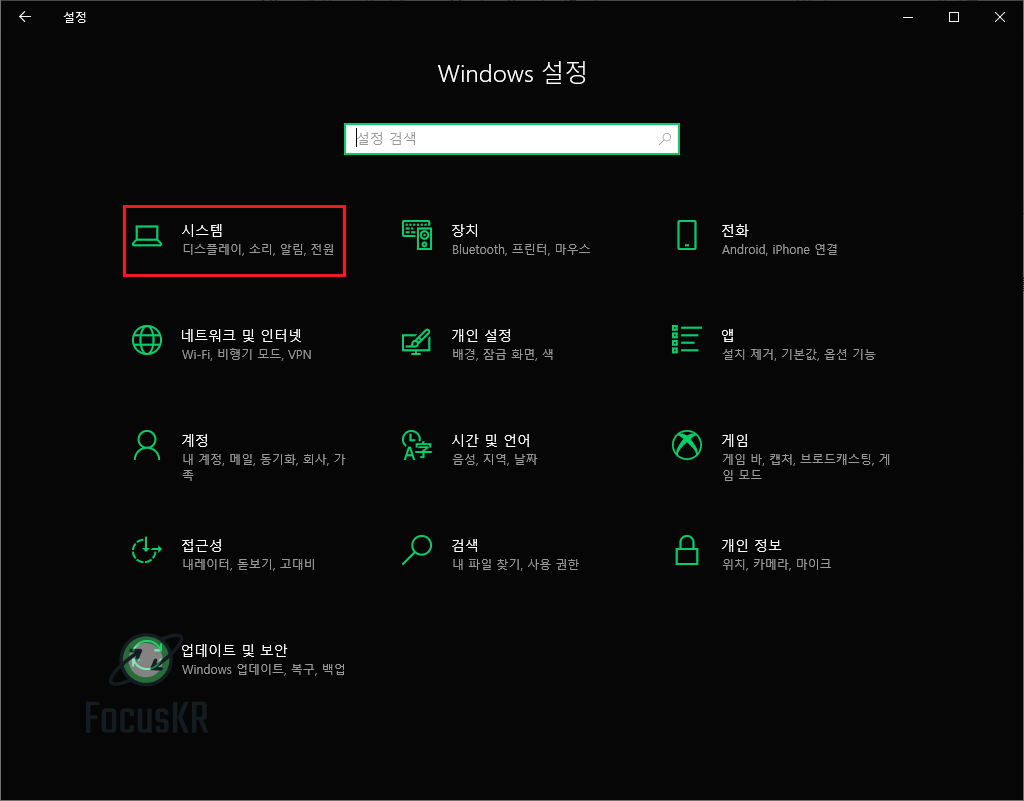Click the Time & Language (시간 및 언어) icon
The width and height of the screenshot is (1024, 801).
(x=417, y=445)
